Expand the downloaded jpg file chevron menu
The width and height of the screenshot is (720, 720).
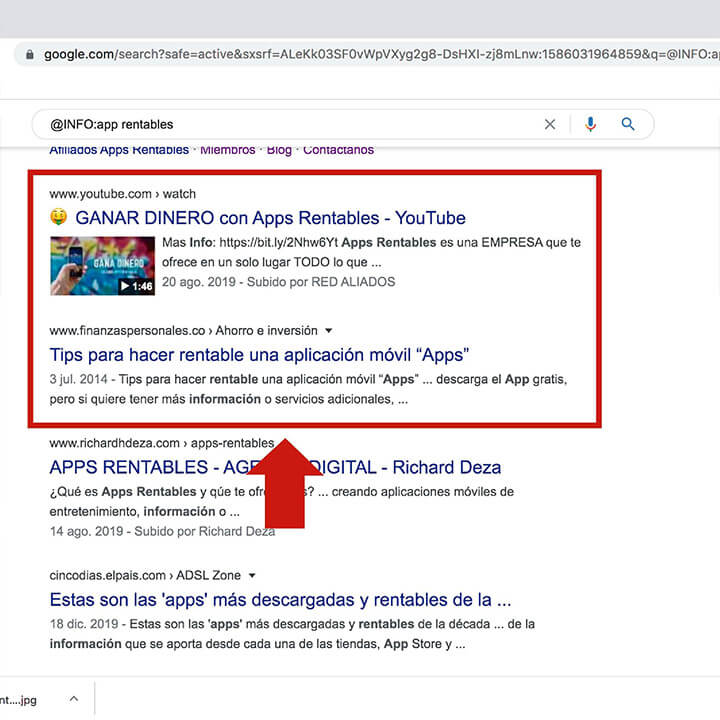(x=75, y=700)
